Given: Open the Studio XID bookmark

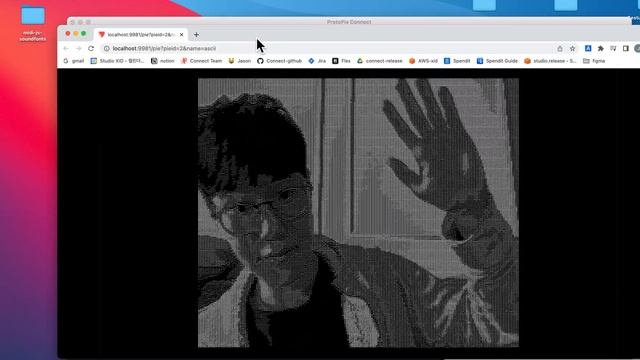Looking at the screenshot, I should [x=118, y=61].
